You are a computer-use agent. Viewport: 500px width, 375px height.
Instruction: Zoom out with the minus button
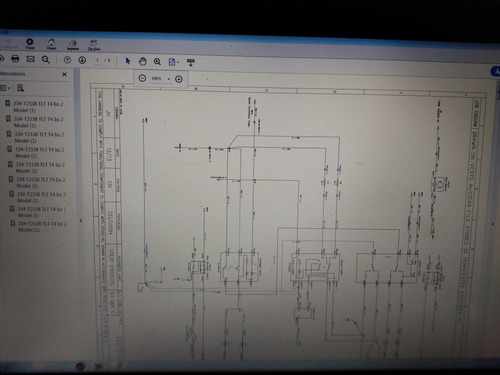pos(142,78)
